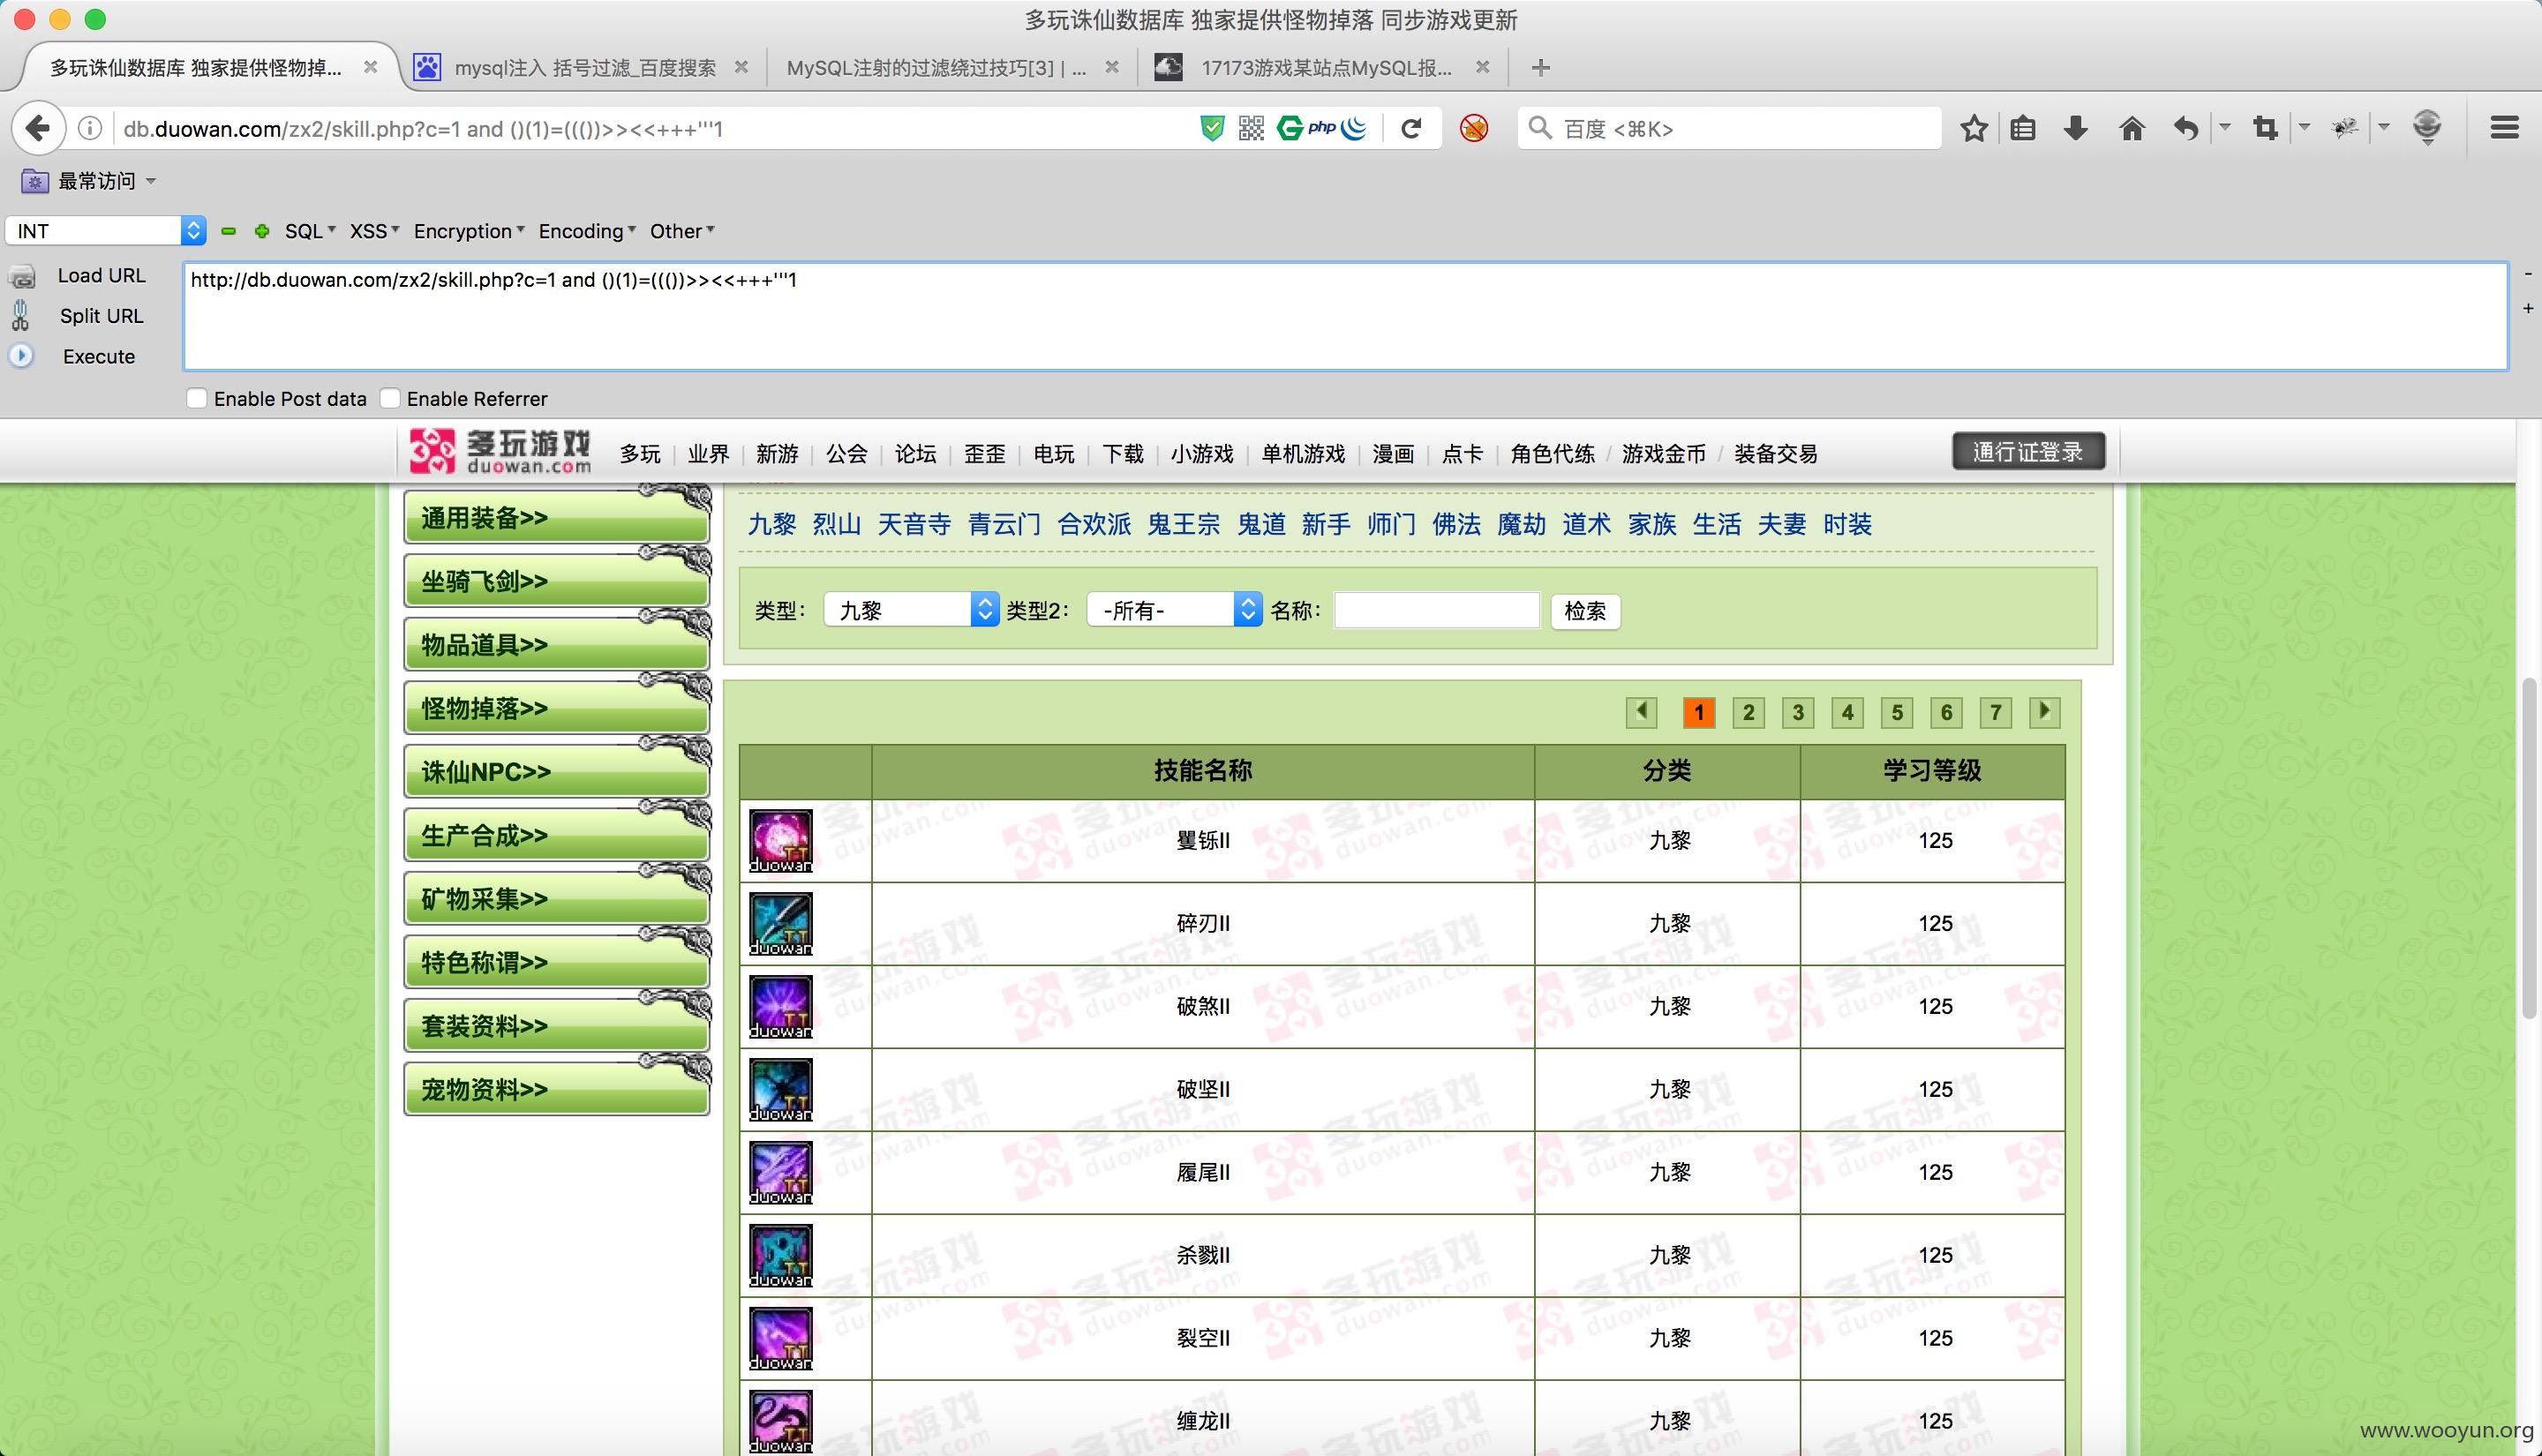
Task: Click the 检索 search button
Action: [1585, 611]
